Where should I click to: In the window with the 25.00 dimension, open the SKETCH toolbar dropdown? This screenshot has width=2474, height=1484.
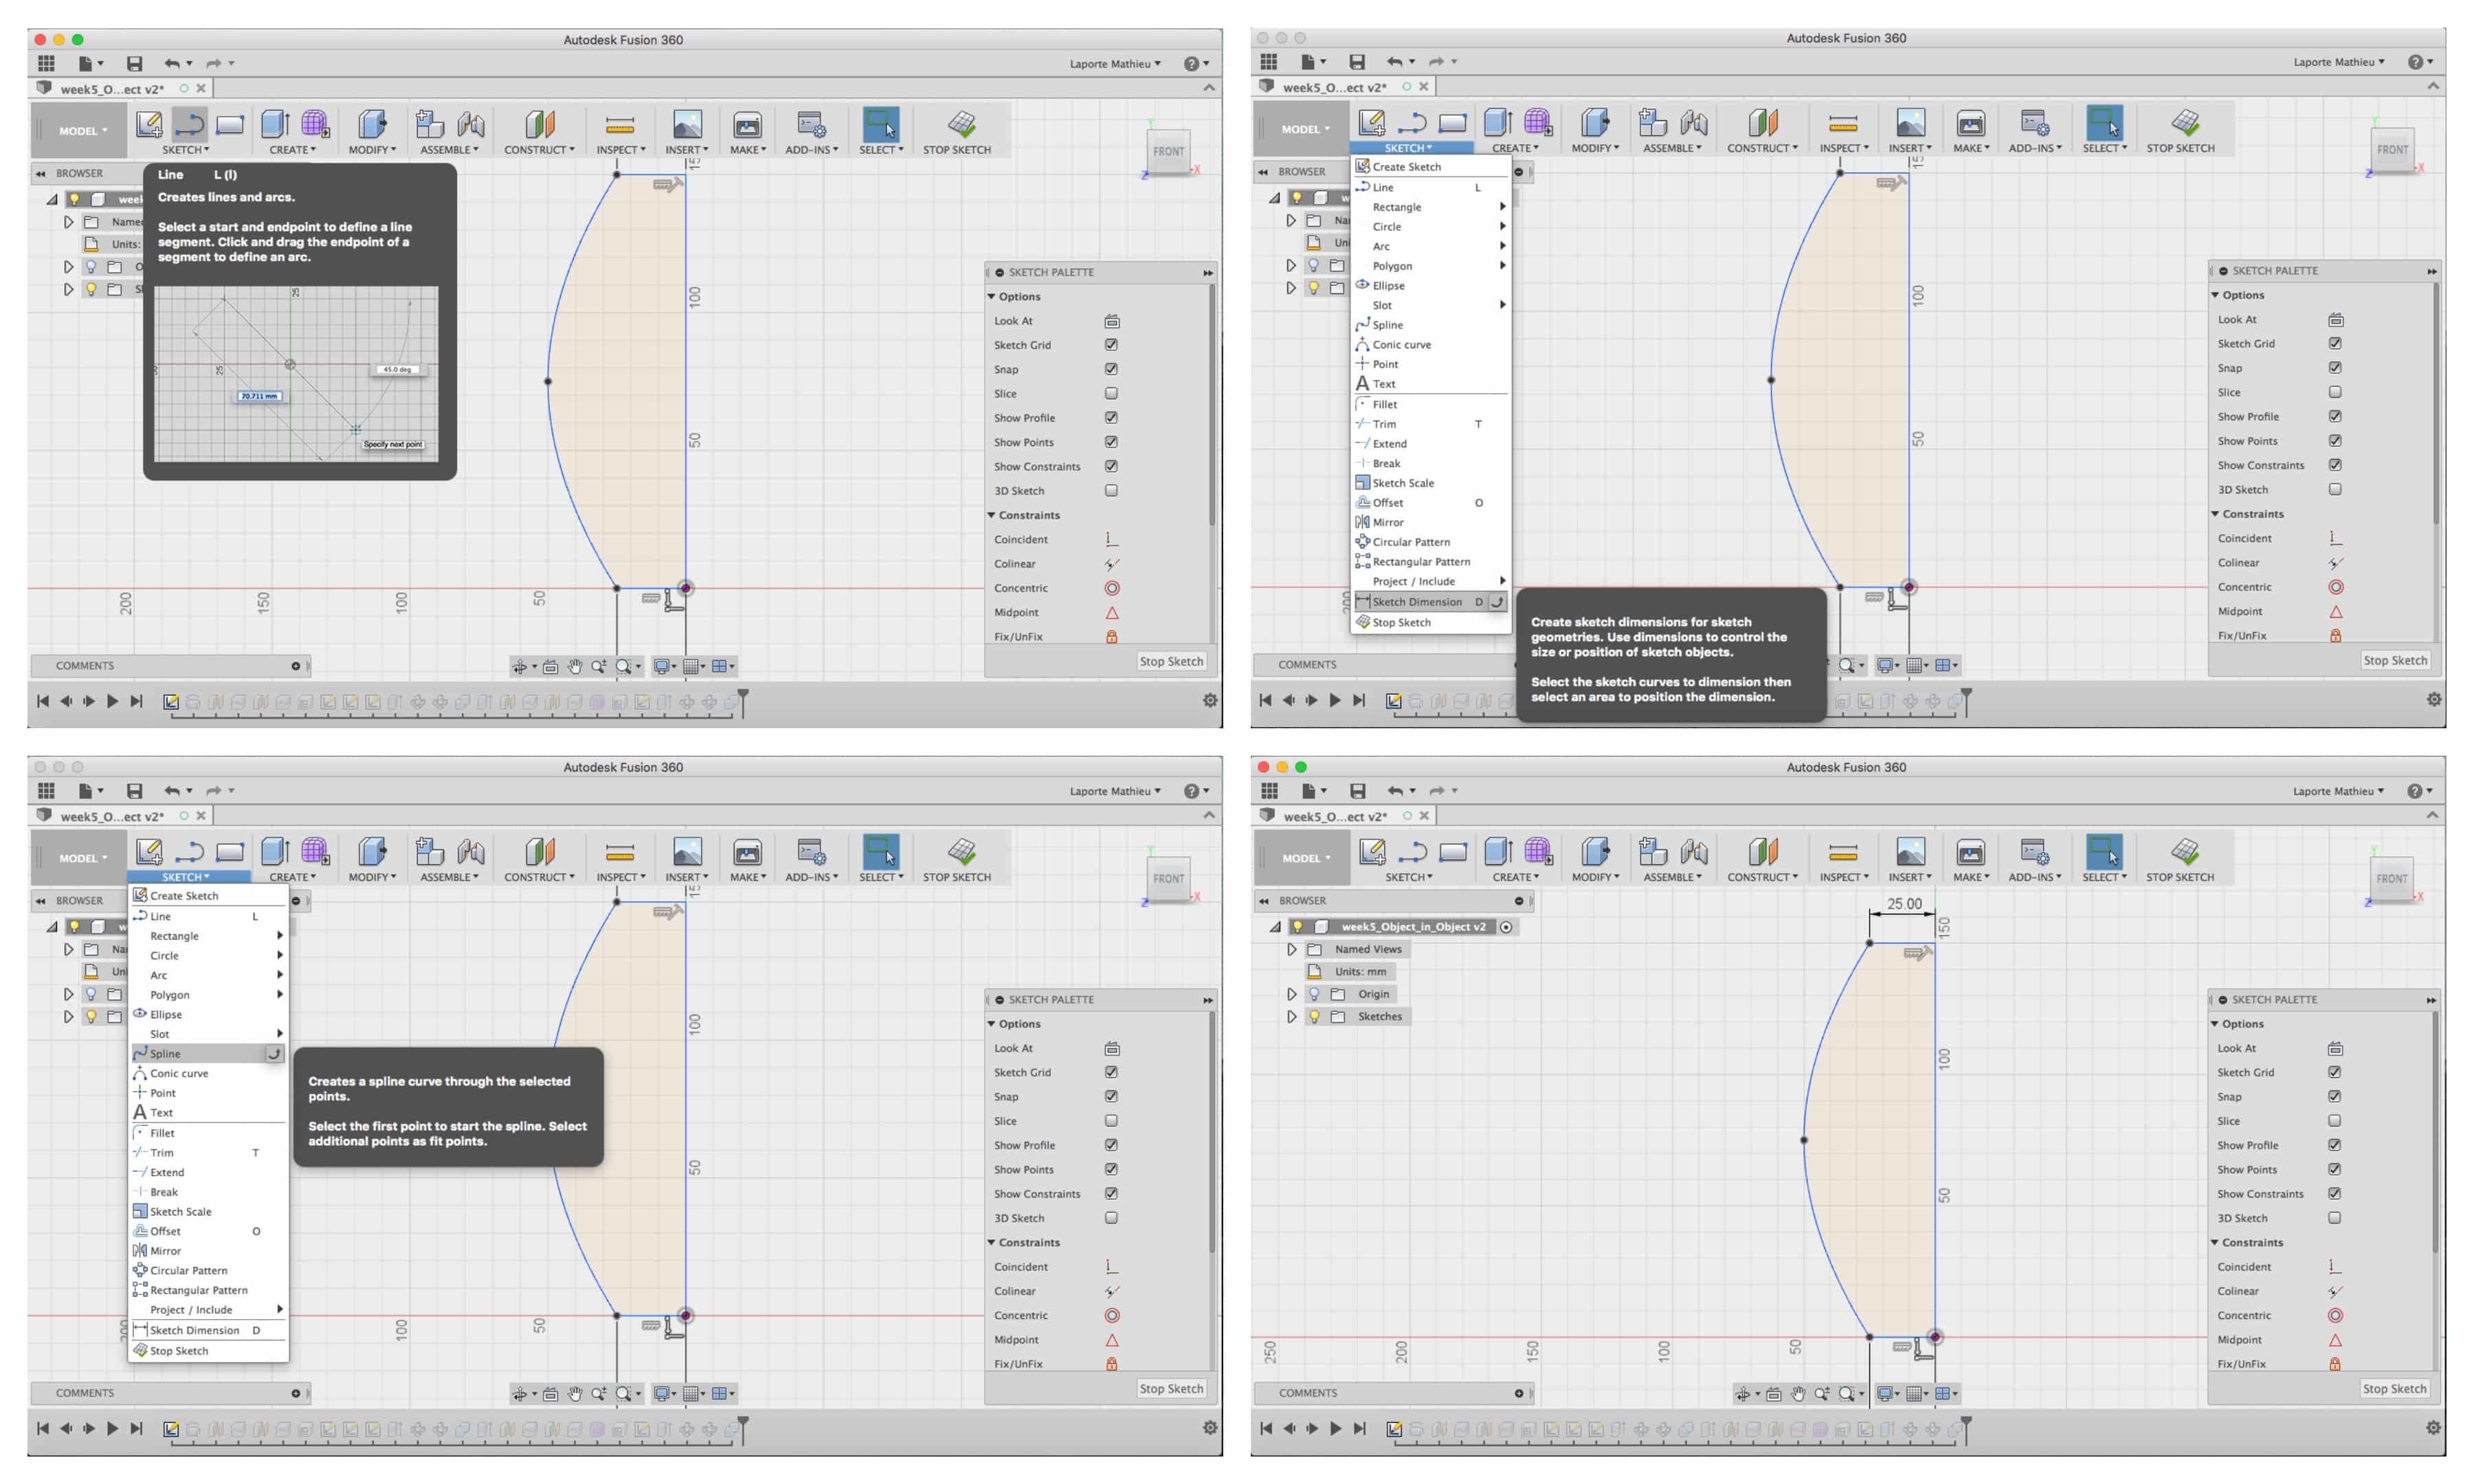coord(1408,877)
